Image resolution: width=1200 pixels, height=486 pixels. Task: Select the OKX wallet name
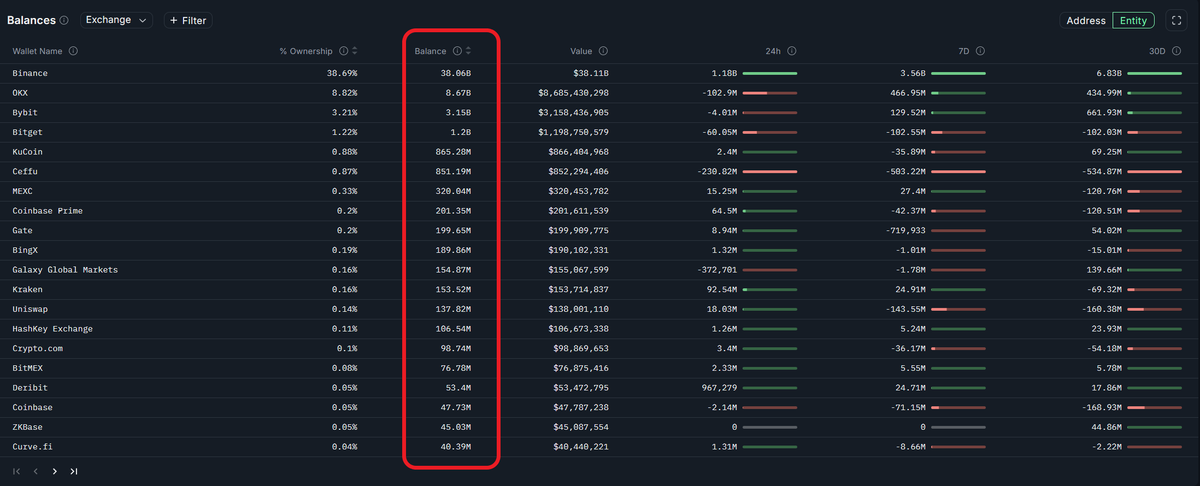click(x=20, y=93)
